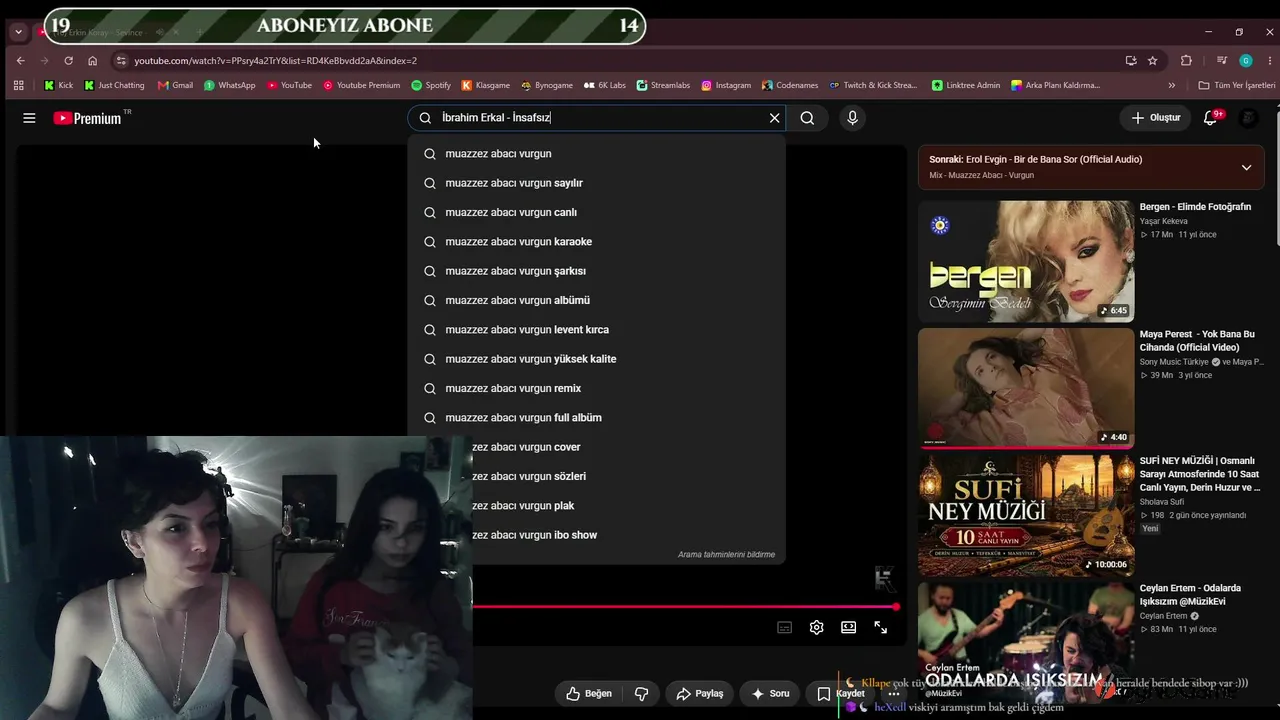Open the Twitch & Kick Strea... bookmark
The height and width of the screenshot is (720, 1280).
[x=873, y=86]
